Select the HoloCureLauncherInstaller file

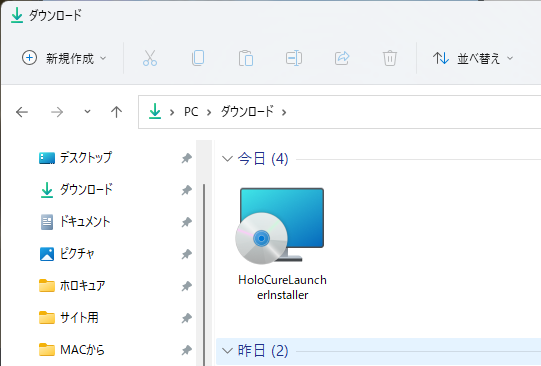coord(282,244)
